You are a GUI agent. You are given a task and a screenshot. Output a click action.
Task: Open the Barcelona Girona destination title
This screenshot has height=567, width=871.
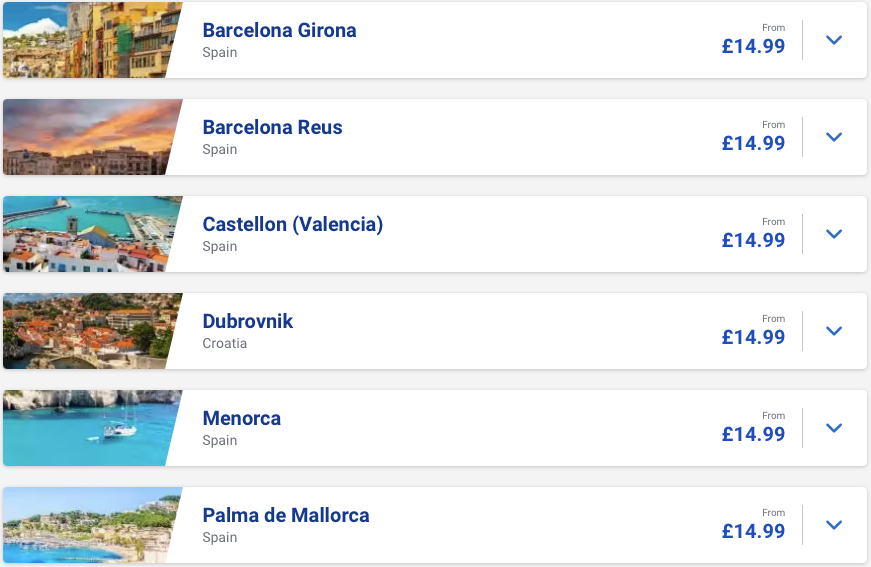point(279,30)
